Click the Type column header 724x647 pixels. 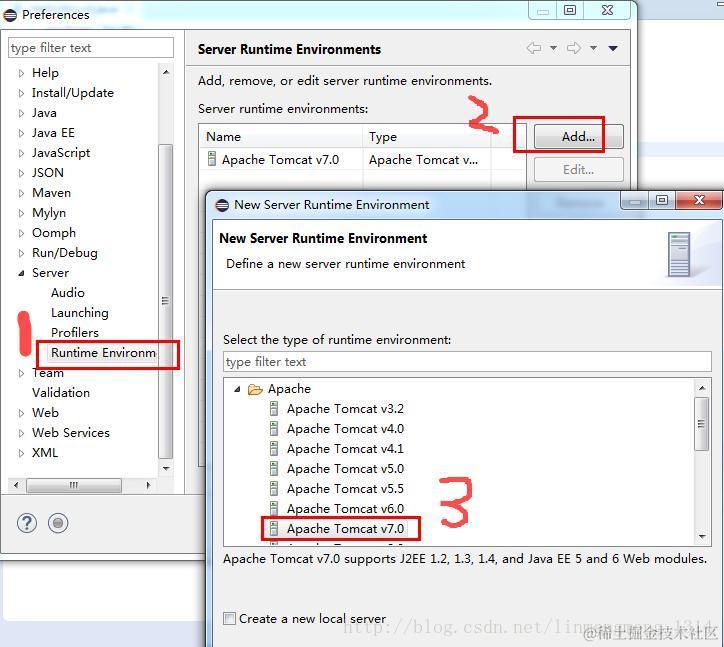426,137
